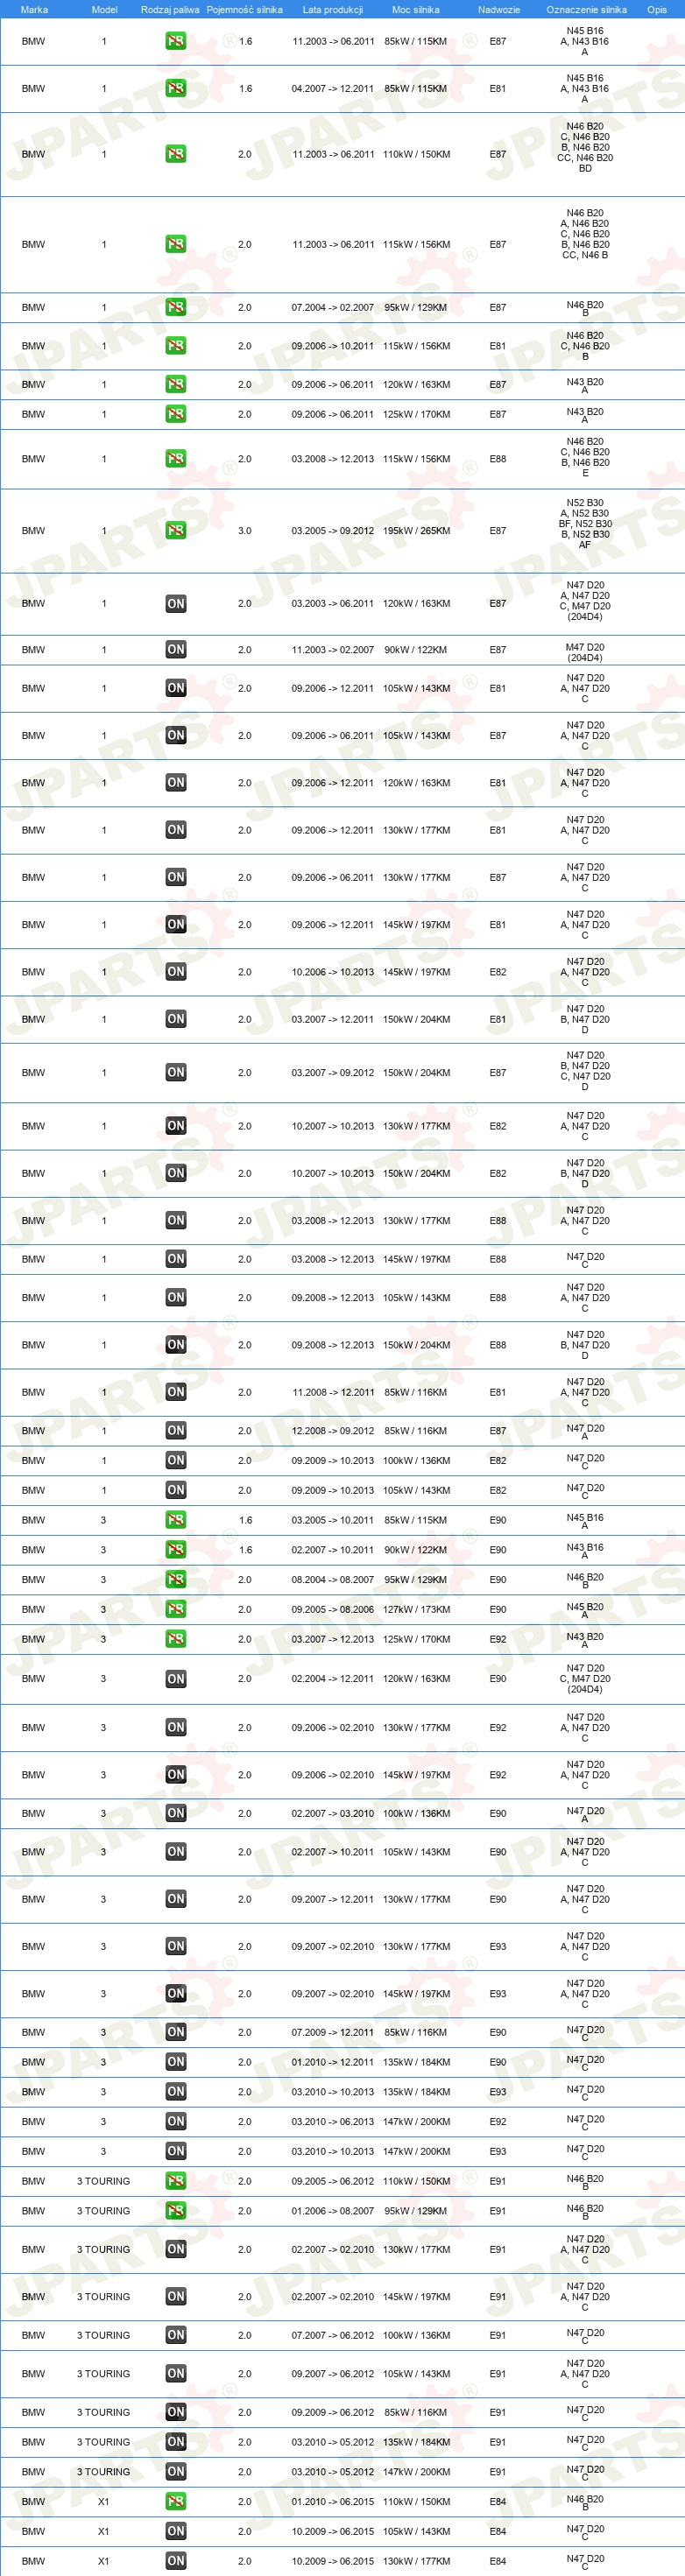Screen dimensions: 685x2576
Task: Click the '03.2005 -> 09.2012' production years cell
Action: coord(333,531)
